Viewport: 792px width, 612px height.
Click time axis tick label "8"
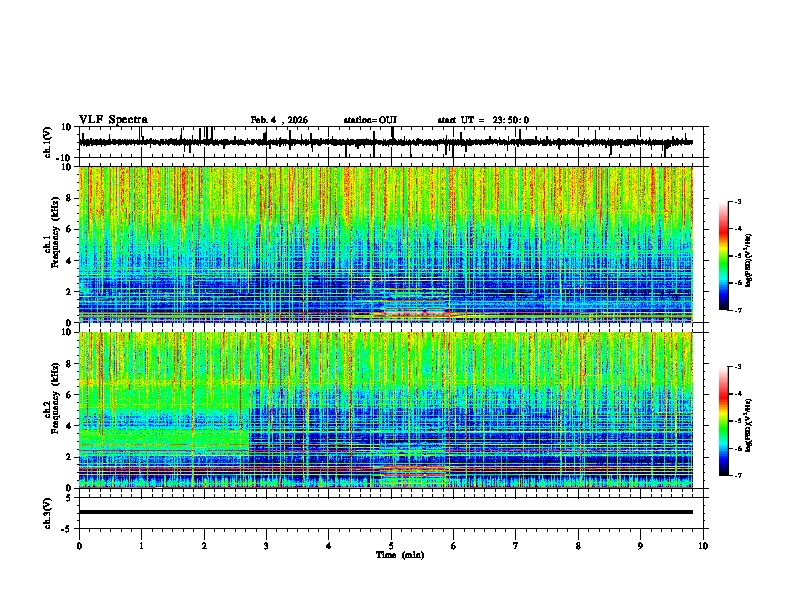[x=578, y=546]
